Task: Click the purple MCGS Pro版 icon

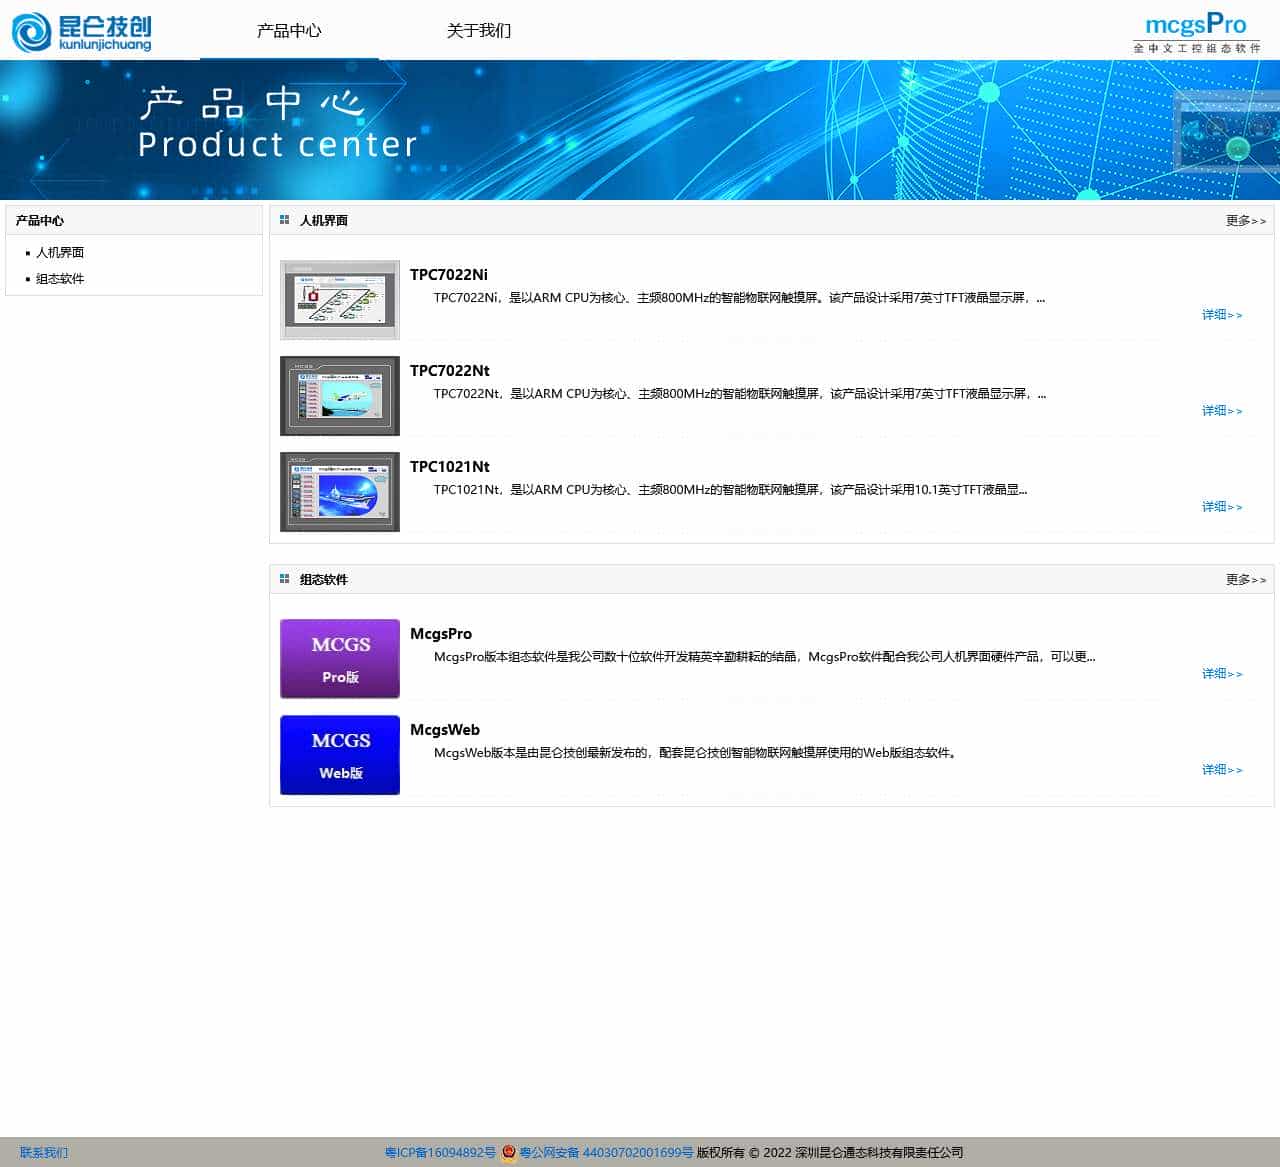Action: [340, 659]
